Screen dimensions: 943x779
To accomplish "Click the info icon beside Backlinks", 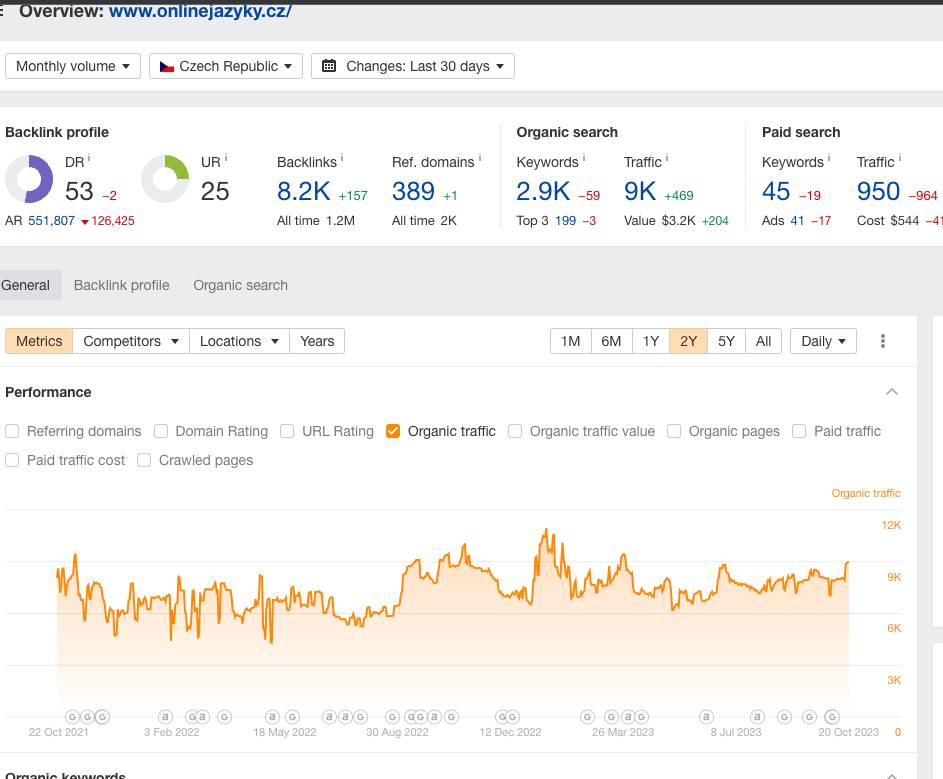I will coord(342,158).
